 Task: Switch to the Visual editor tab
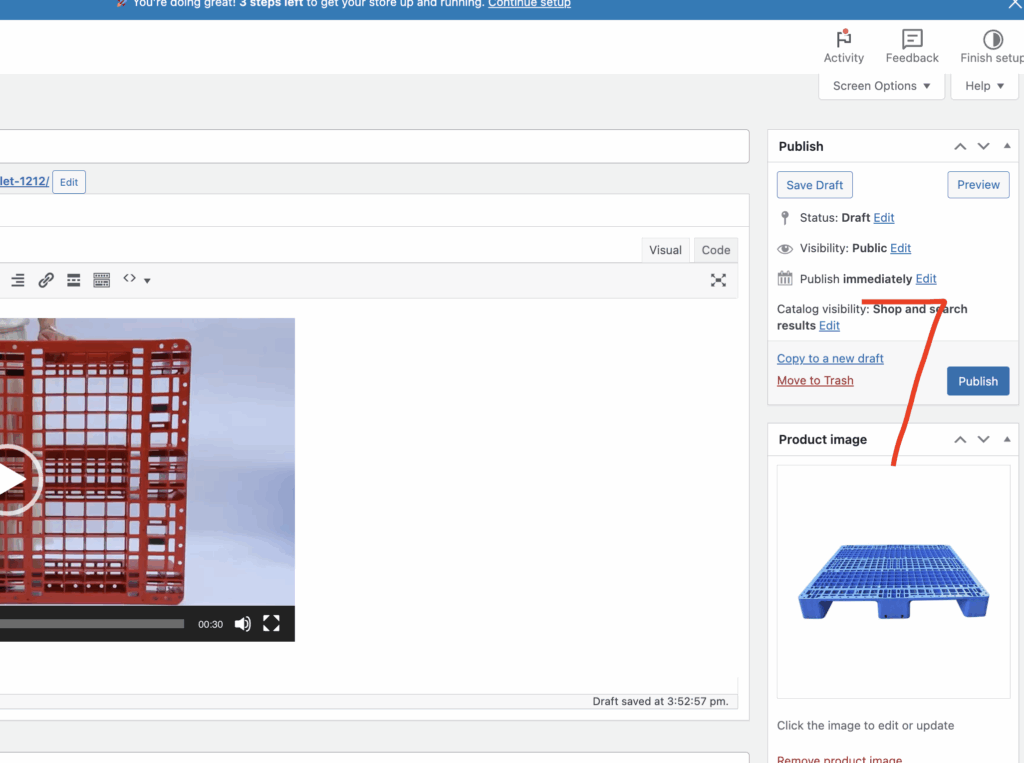(665, 250)
